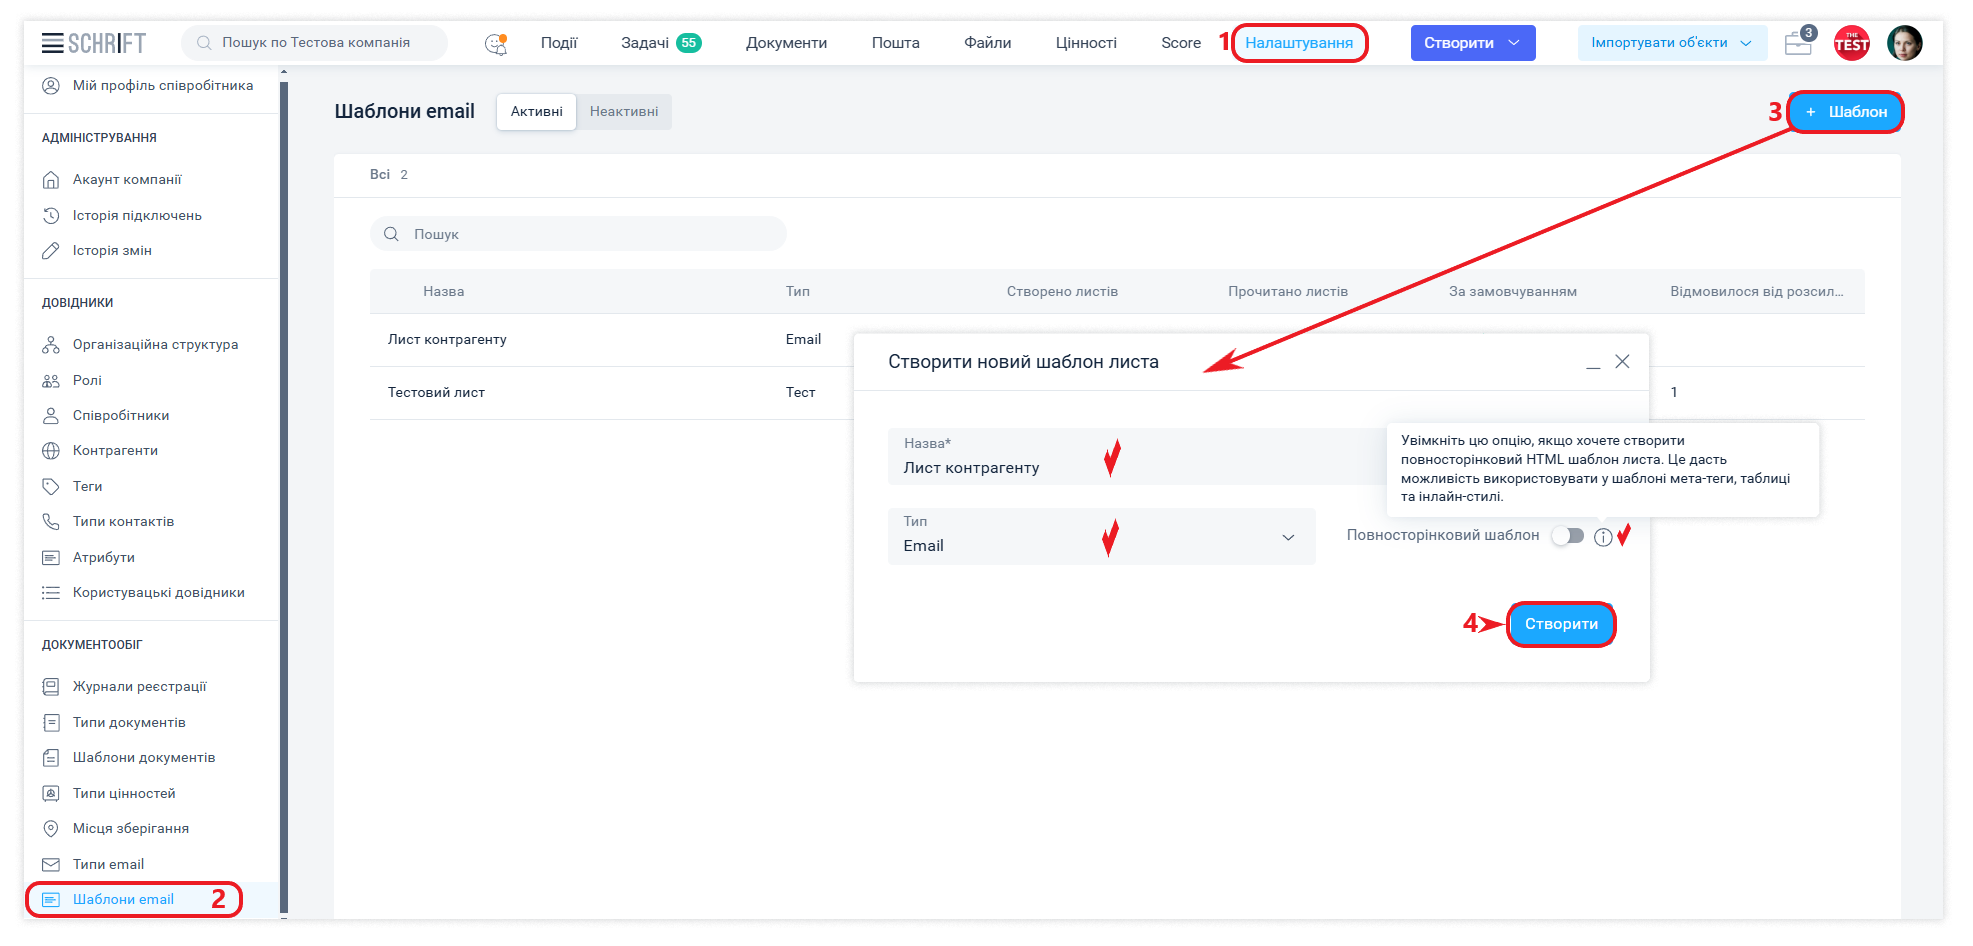Viewport: 1973px width, 946px height.
Task: Open Місця зберігання in sidebar
Action: [130, 828]
